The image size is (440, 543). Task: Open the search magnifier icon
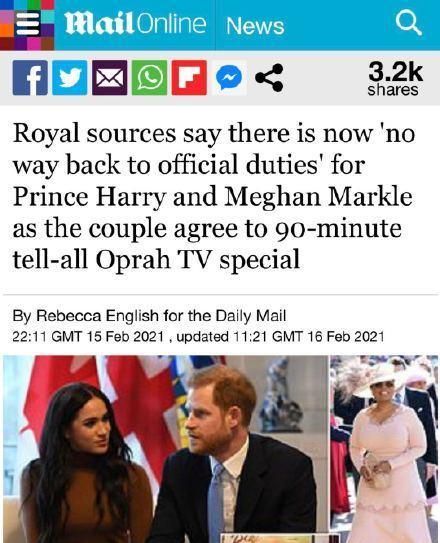[408, 24]
